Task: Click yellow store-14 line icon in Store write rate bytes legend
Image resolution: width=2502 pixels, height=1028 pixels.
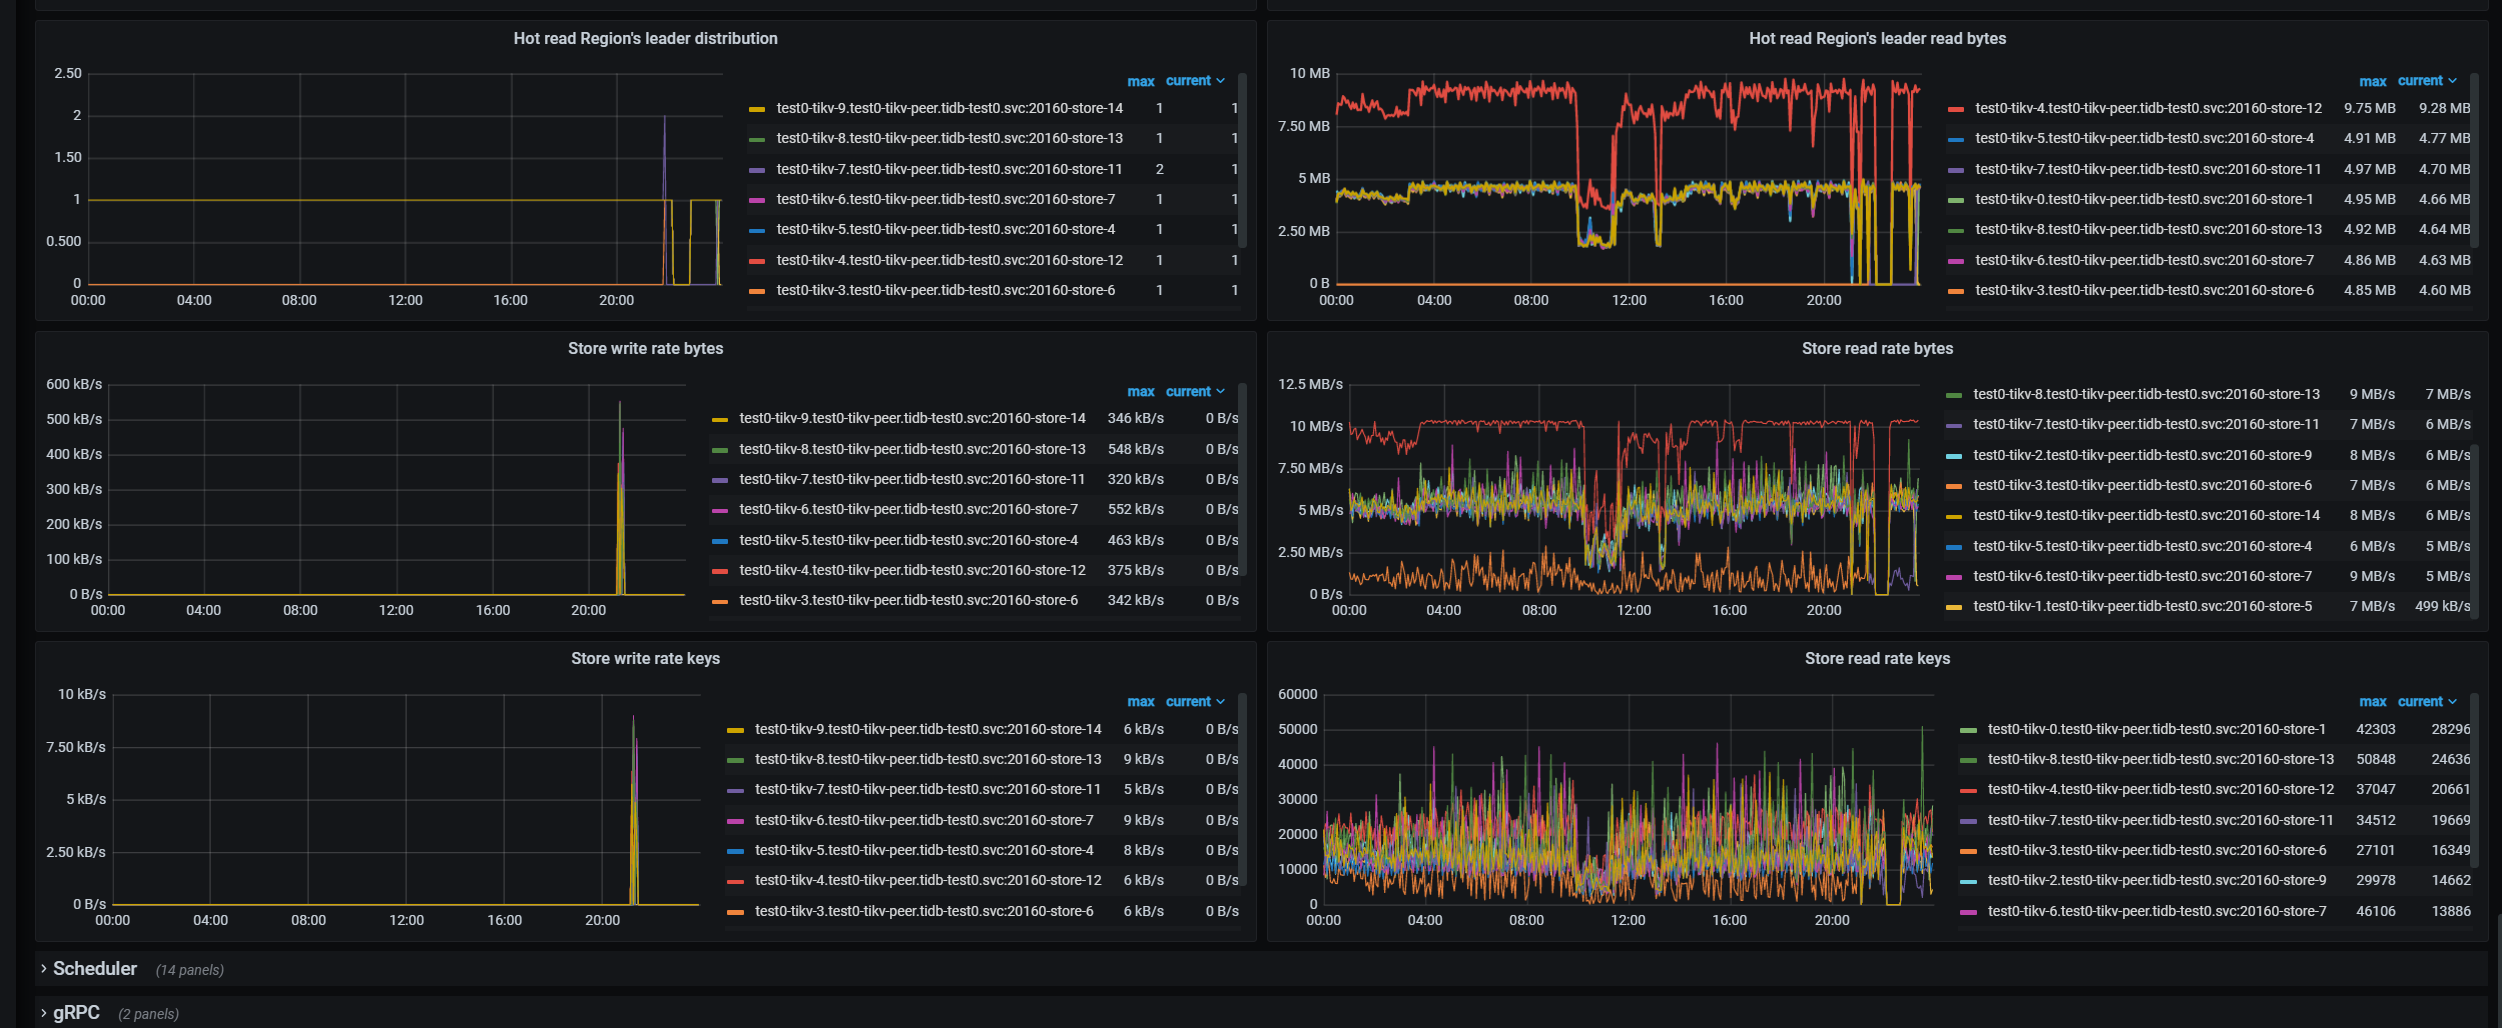Action: pos(720,419)
